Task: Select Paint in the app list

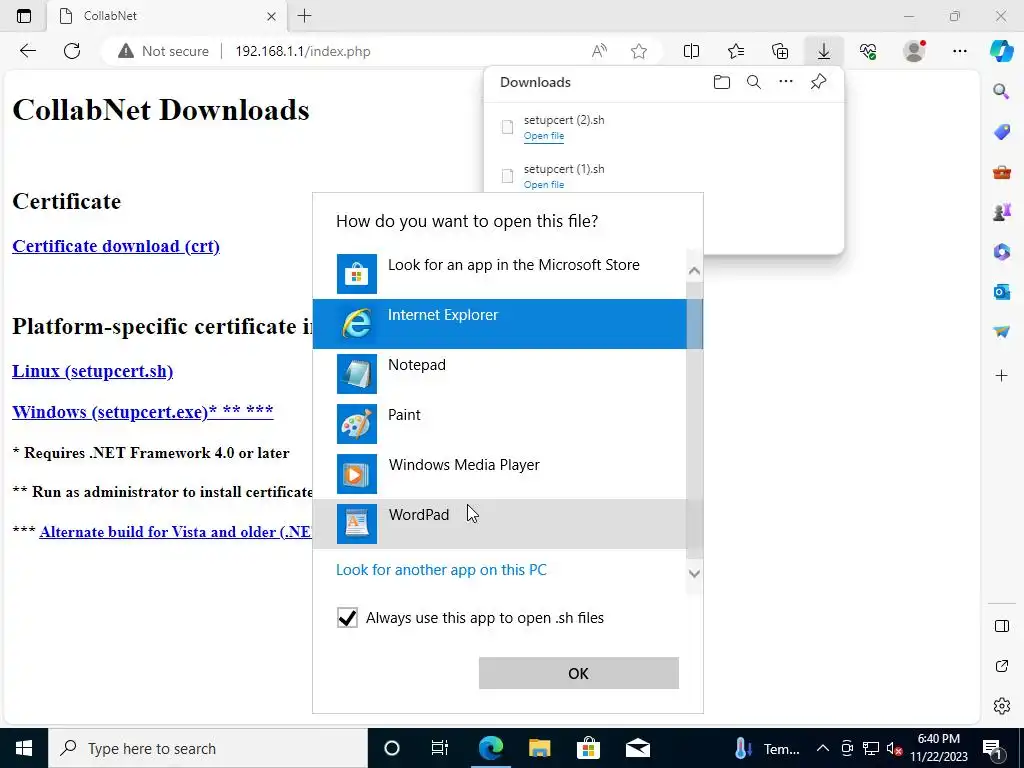Action: coord(500,424)
